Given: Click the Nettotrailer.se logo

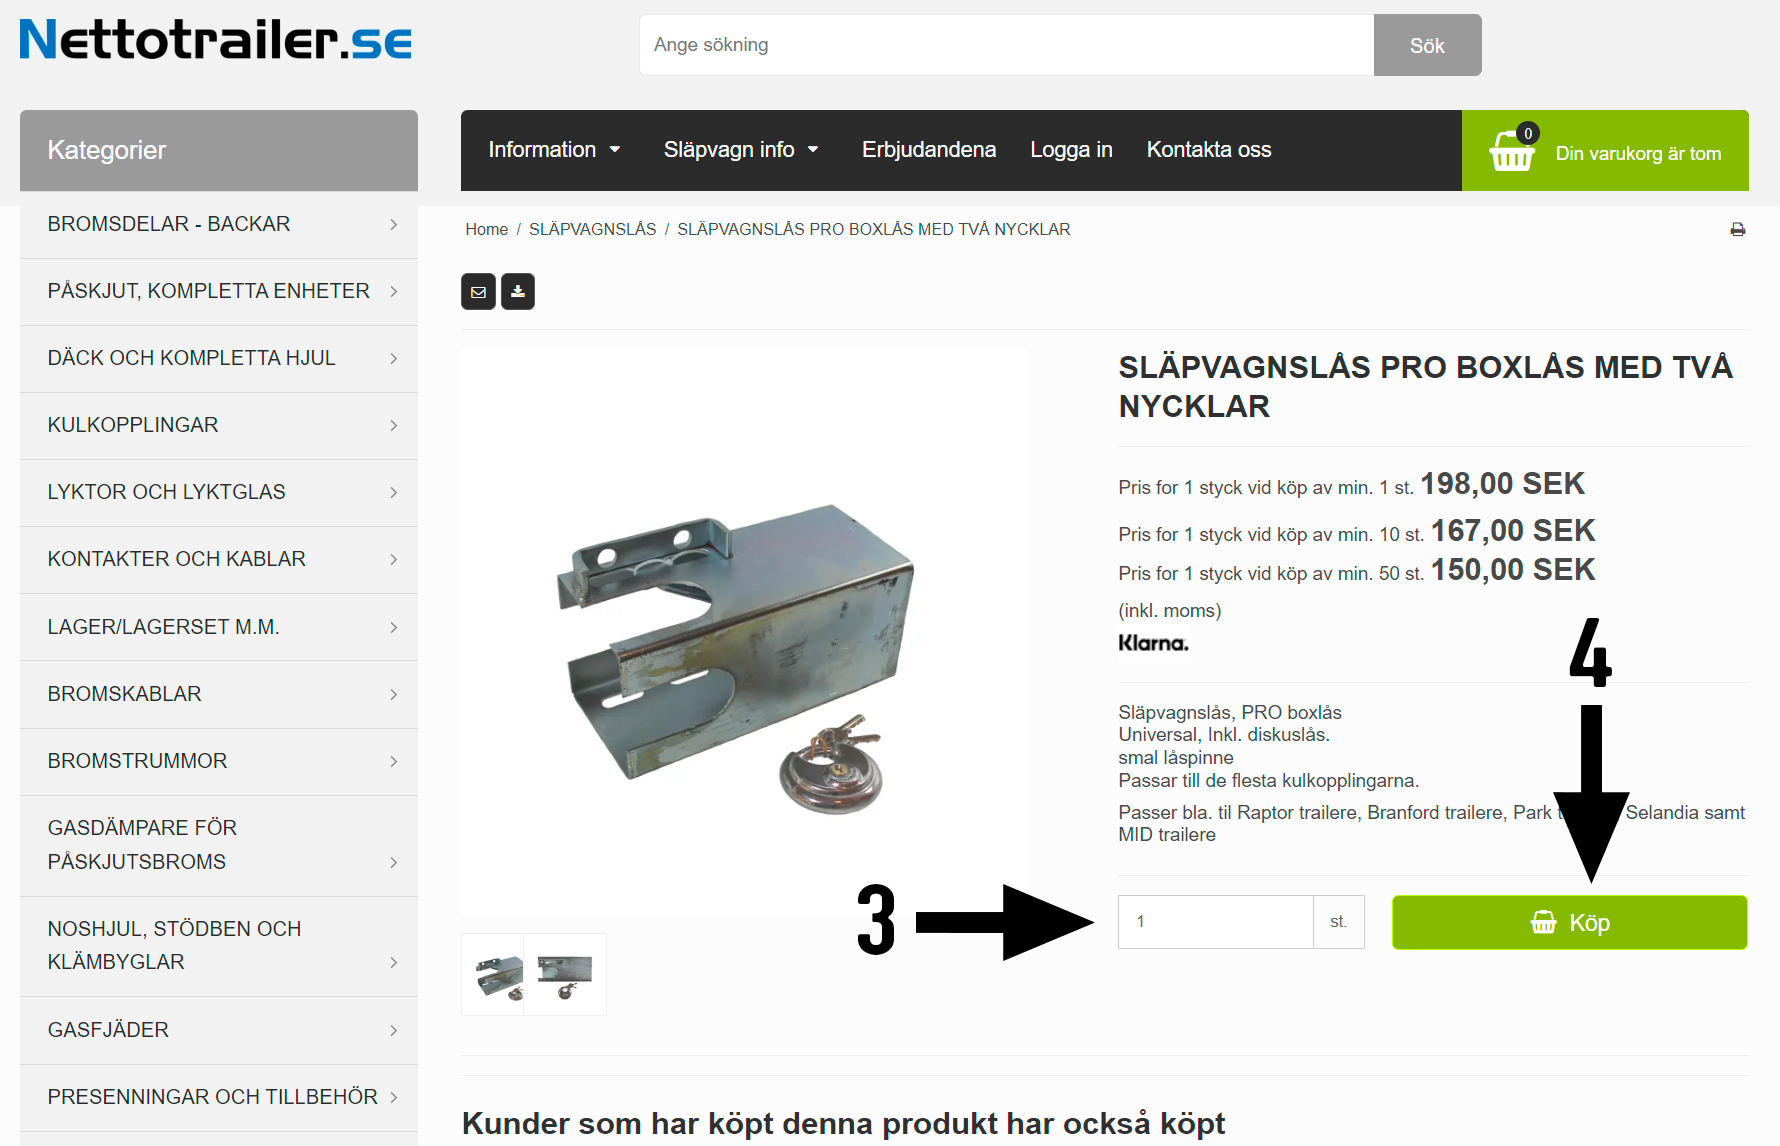Looking at the screenshot, I should click(215, 41).
